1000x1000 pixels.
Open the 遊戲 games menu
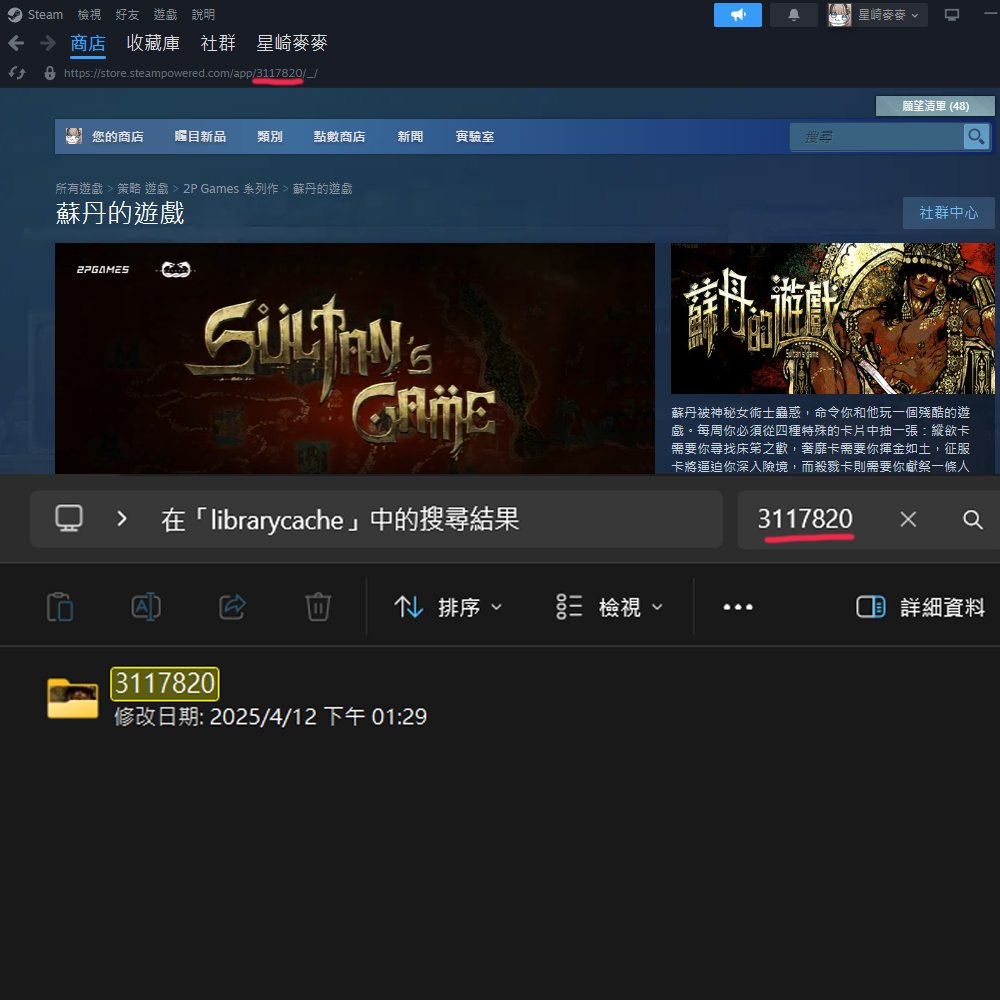coord(165,14)
